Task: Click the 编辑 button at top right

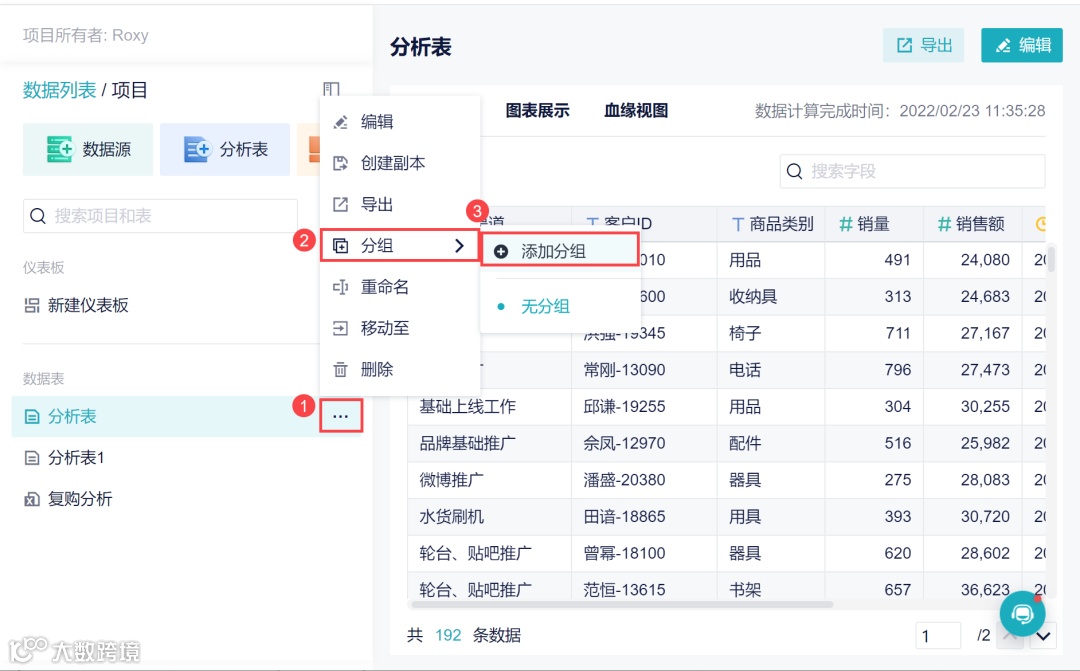Action: coord(1021,45)
